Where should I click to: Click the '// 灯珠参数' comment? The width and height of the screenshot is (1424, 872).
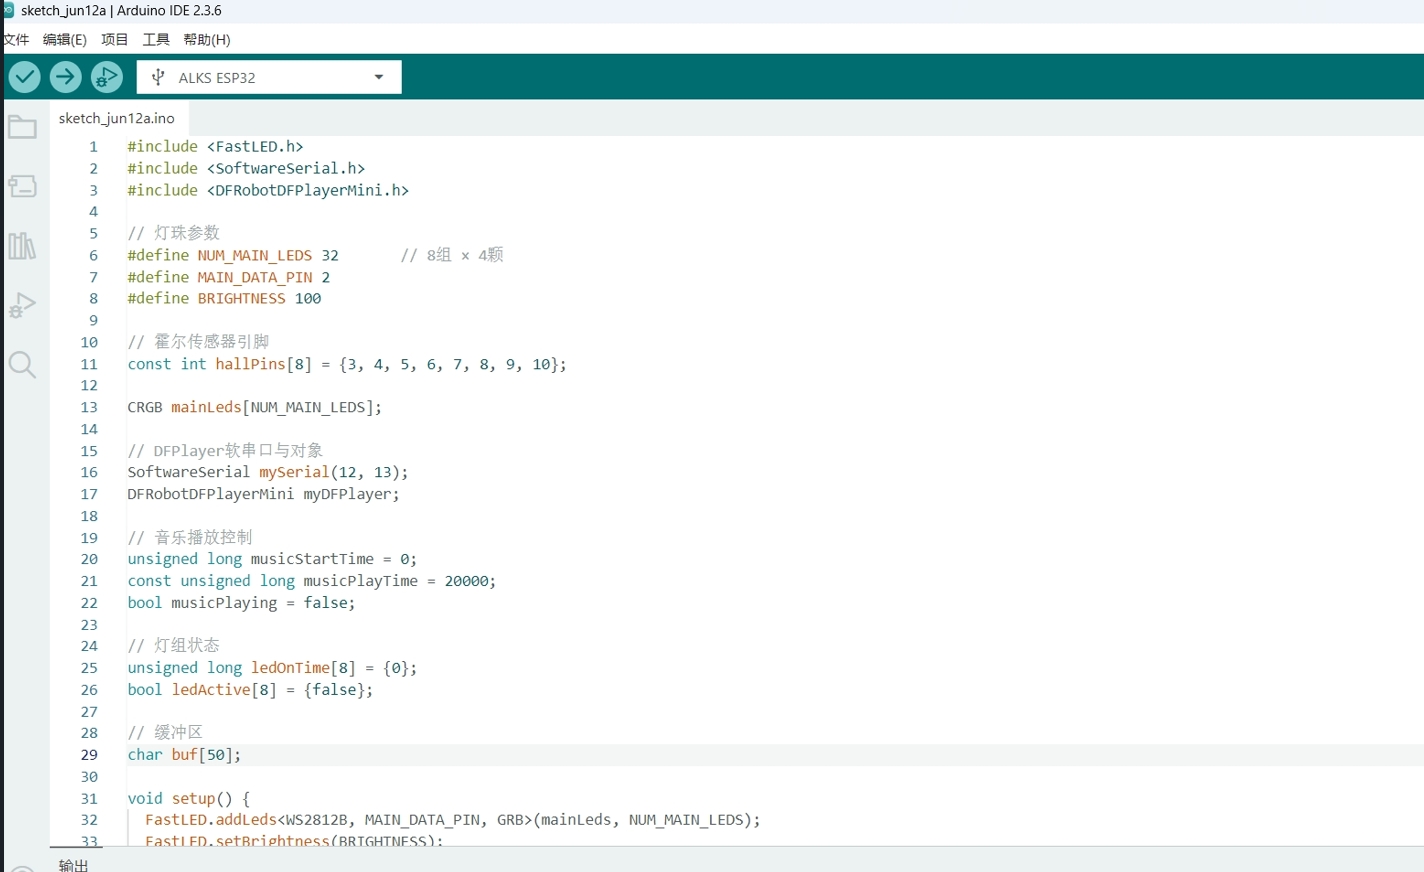174,233
